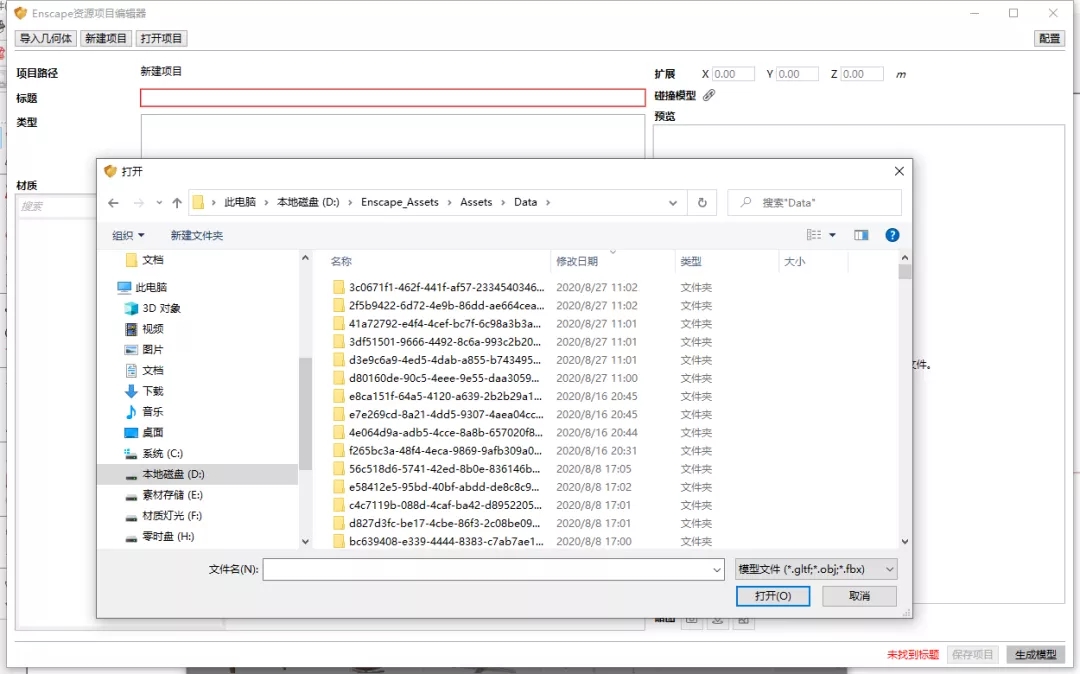The height and width of the screenshot is (674, 1080).
Task: Open Downloads folder in navigation pane
Action: (x=152, y=391)
